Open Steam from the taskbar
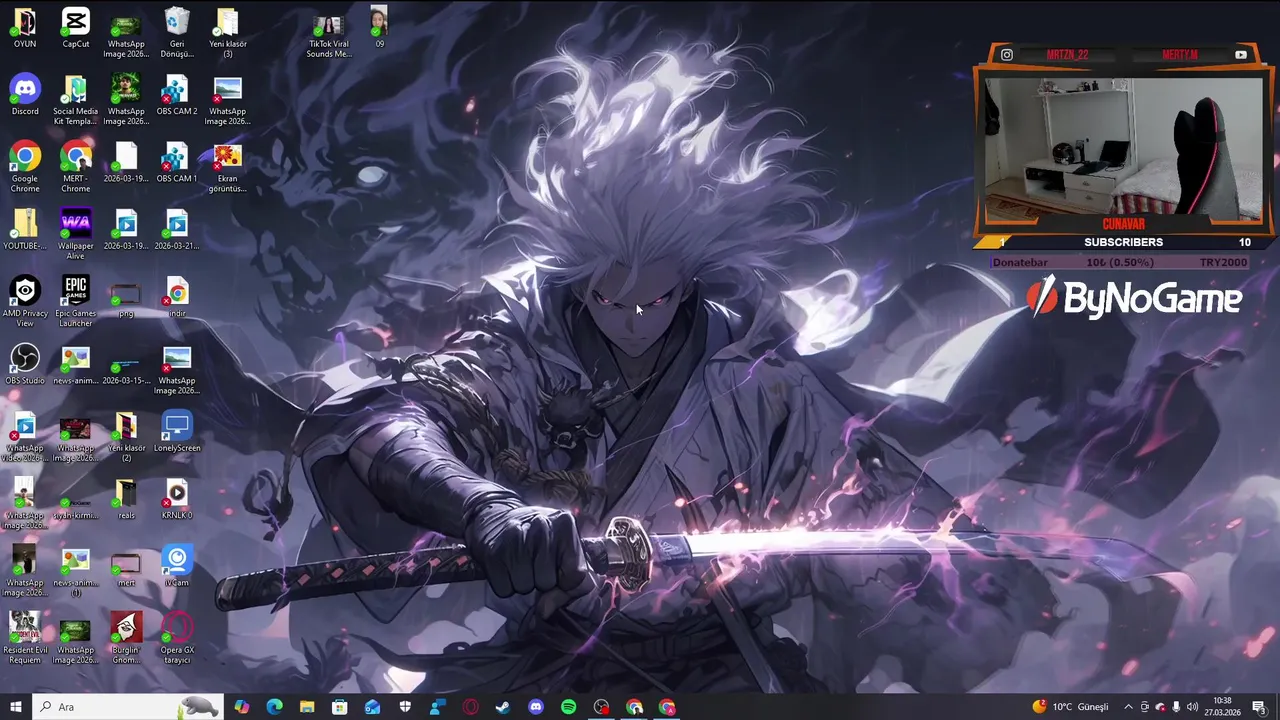 pyautogui.click(x=503, y=707)
